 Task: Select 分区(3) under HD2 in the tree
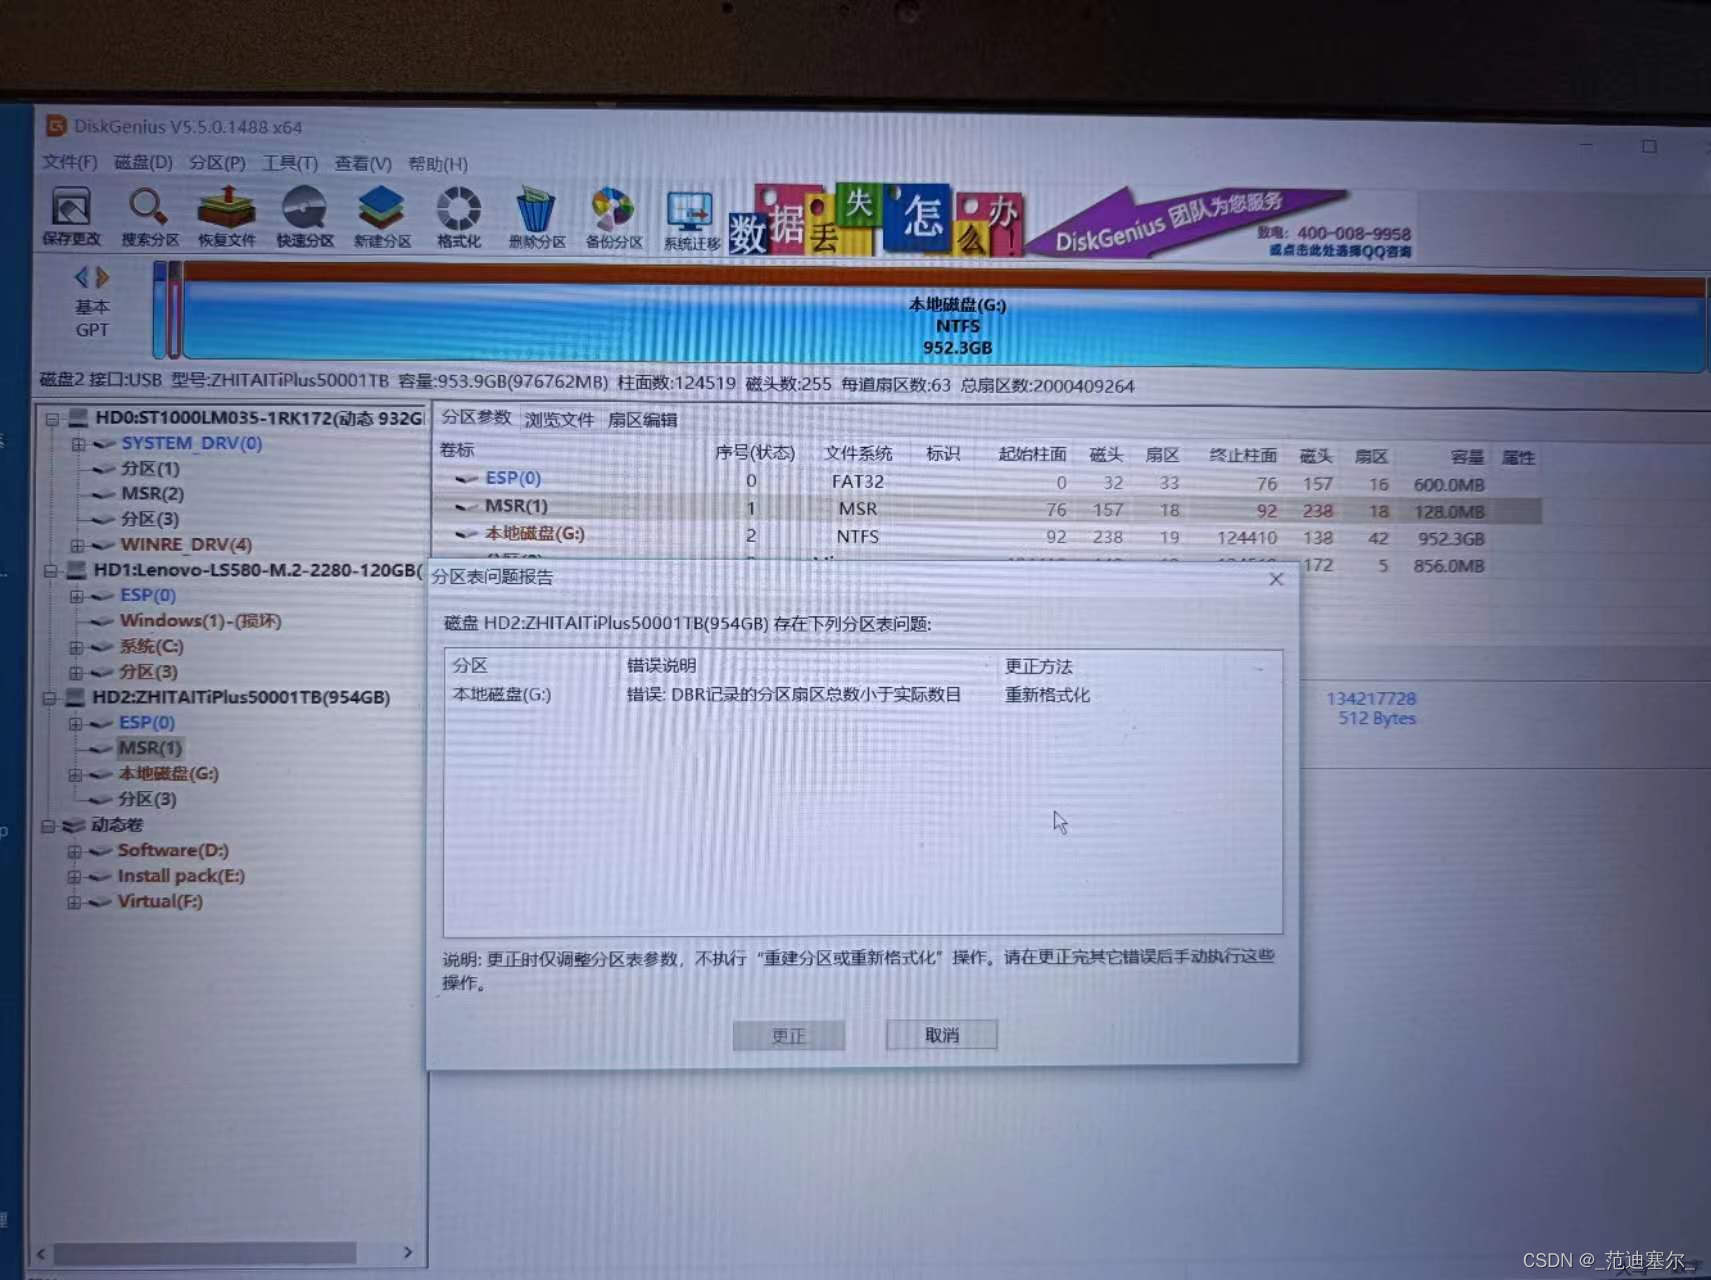coord(147,799)
